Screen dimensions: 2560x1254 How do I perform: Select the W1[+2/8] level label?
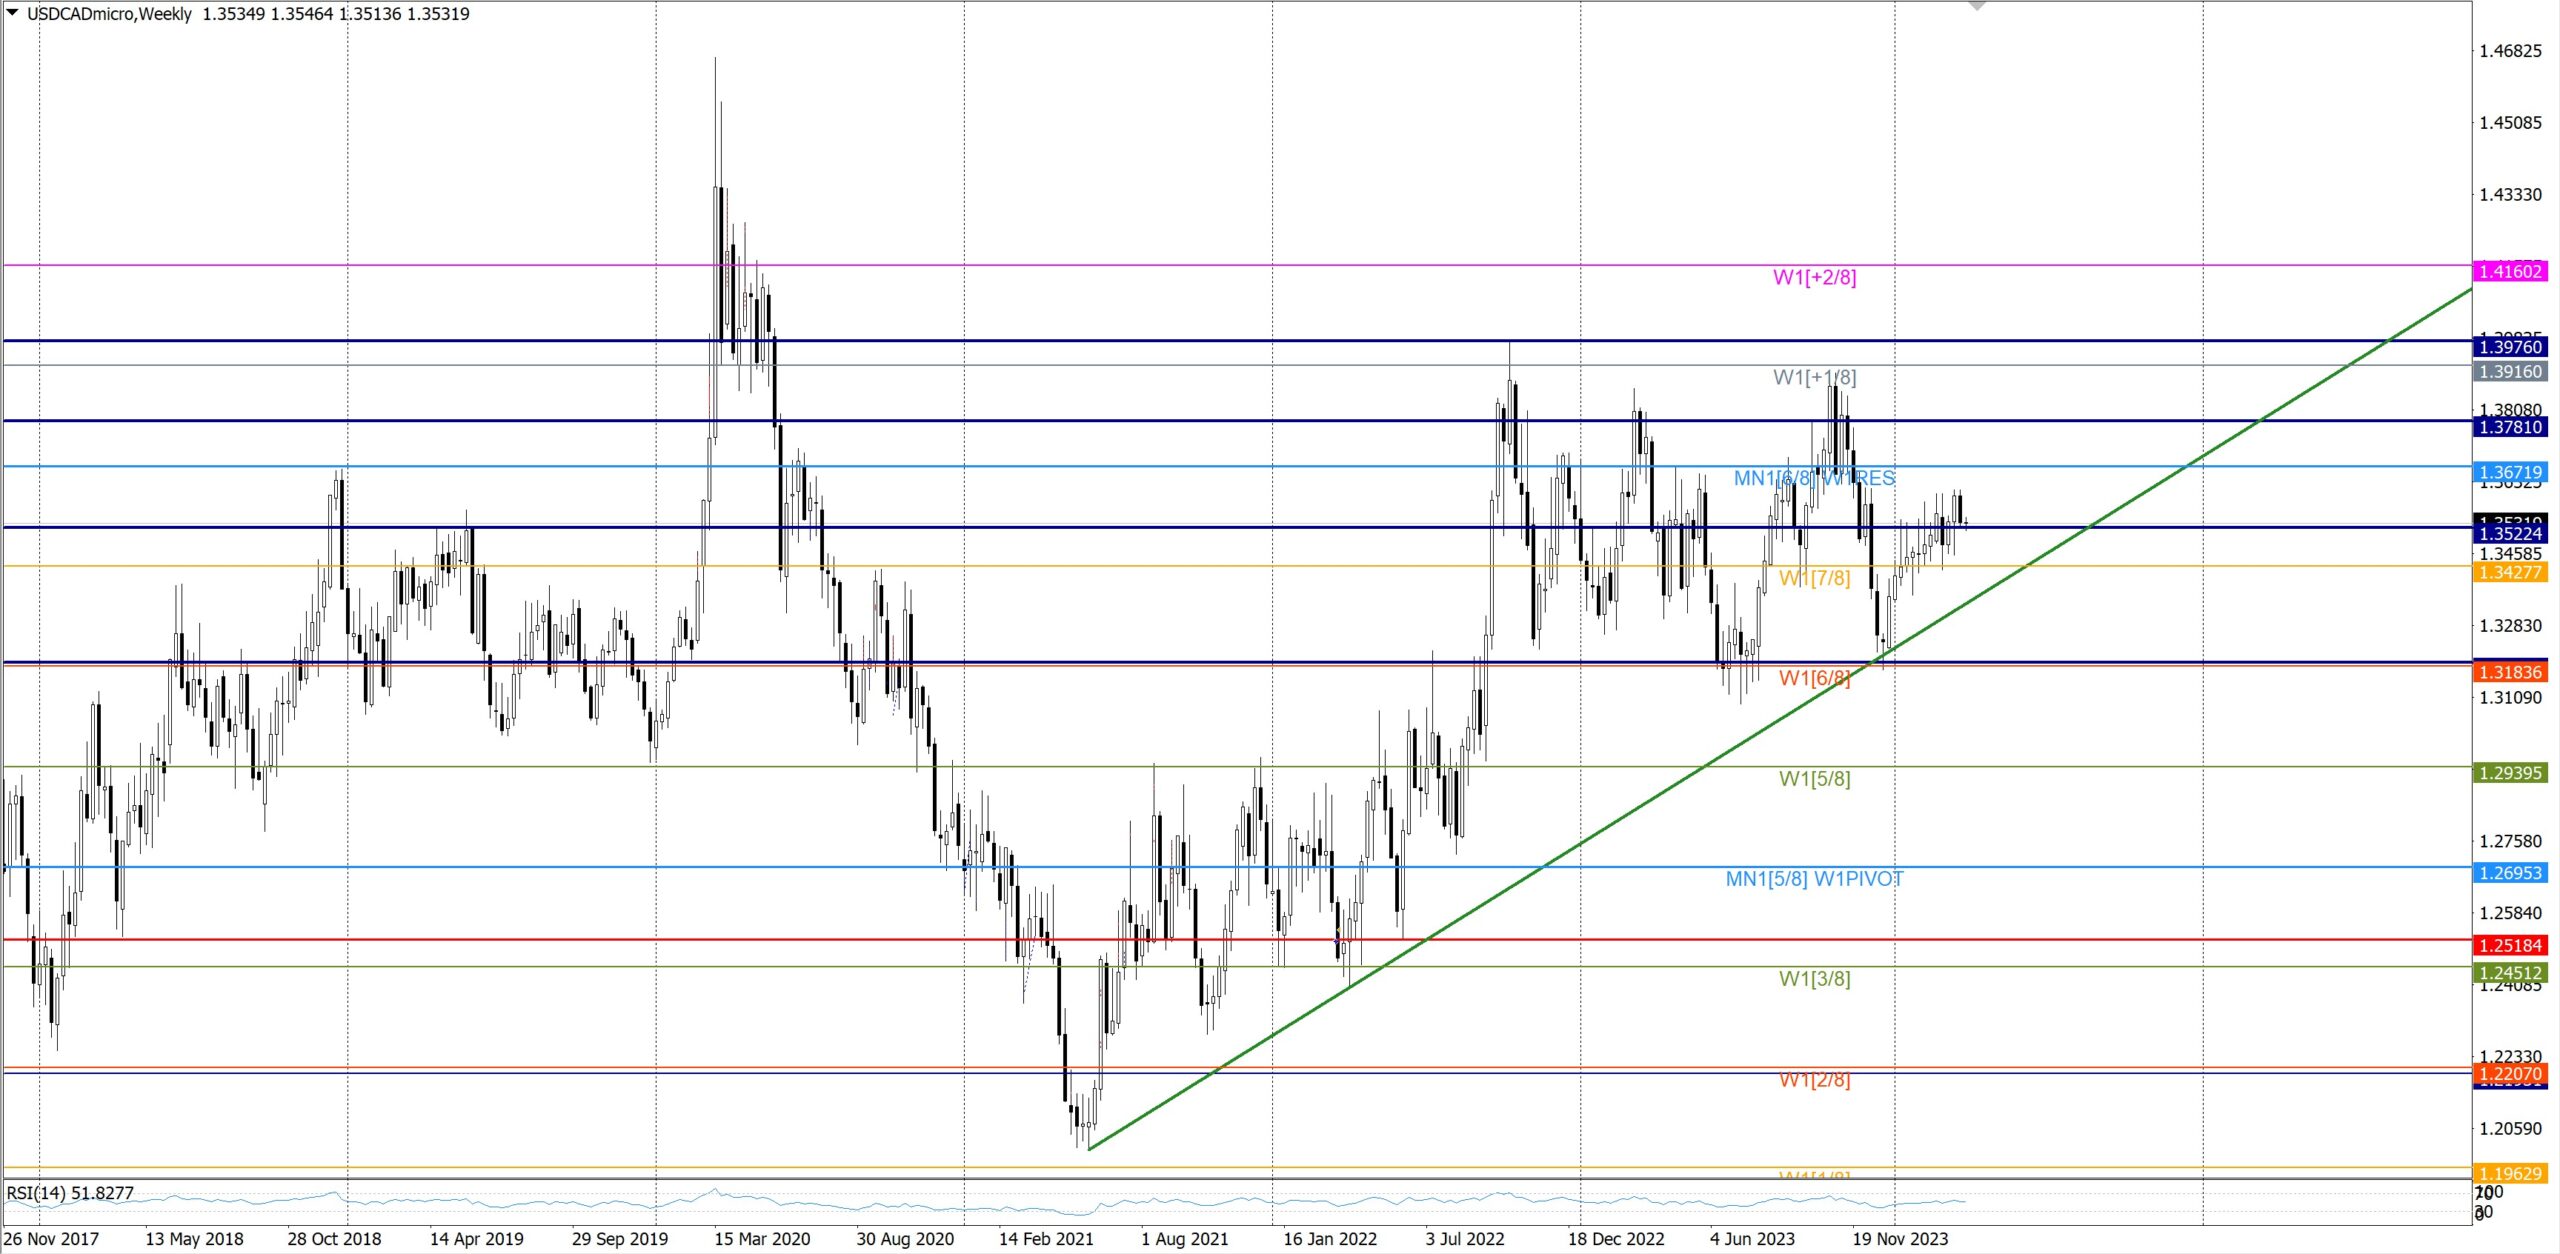pos(1814,278)
